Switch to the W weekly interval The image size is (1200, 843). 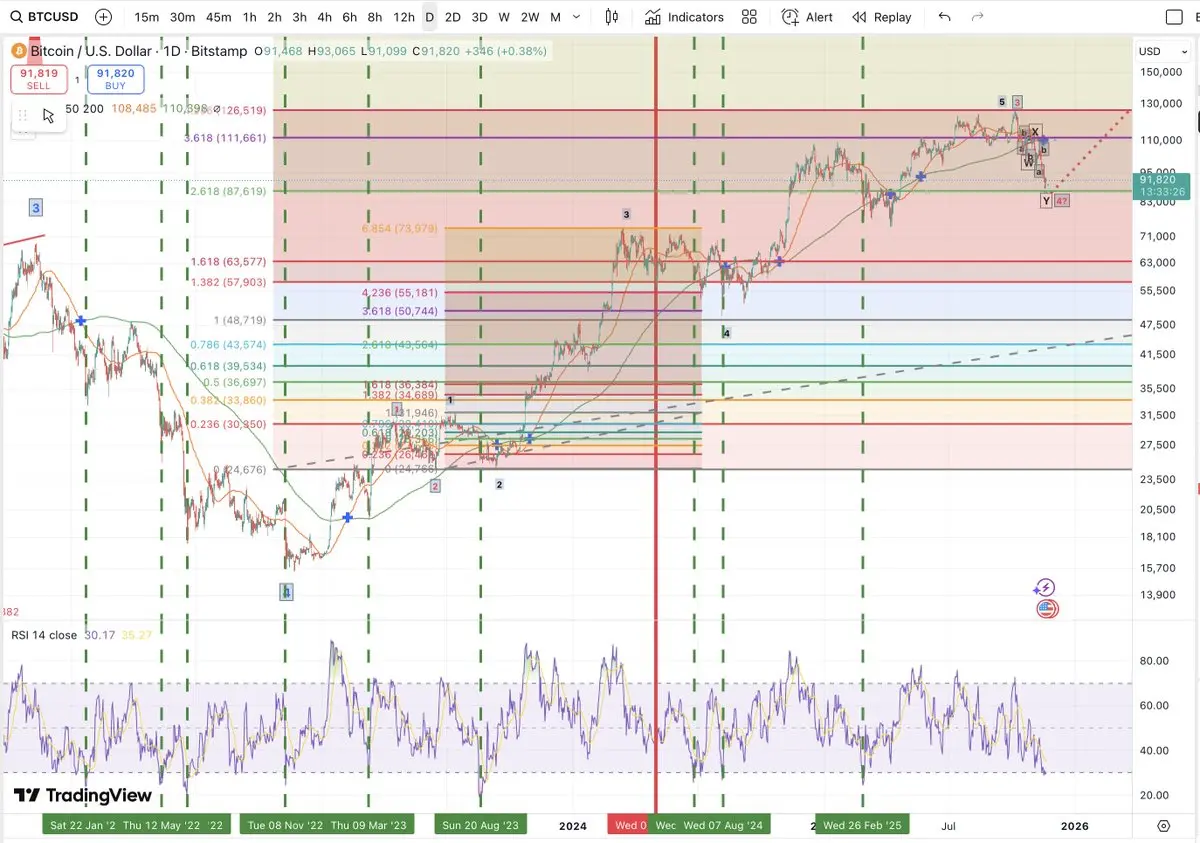[x=504, y=17]
